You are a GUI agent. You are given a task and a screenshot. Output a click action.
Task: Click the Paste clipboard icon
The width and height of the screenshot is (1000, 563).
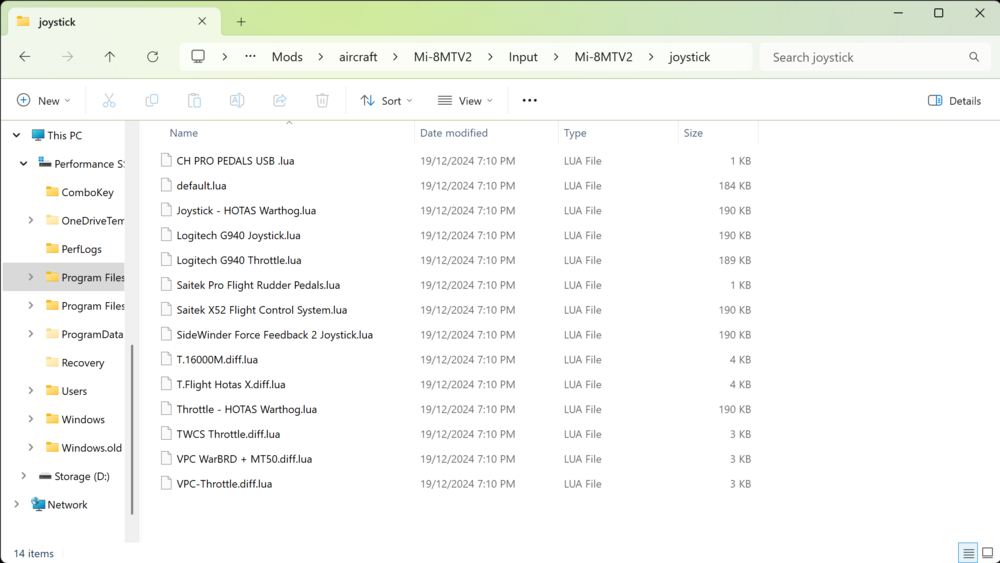coord(195,100)
